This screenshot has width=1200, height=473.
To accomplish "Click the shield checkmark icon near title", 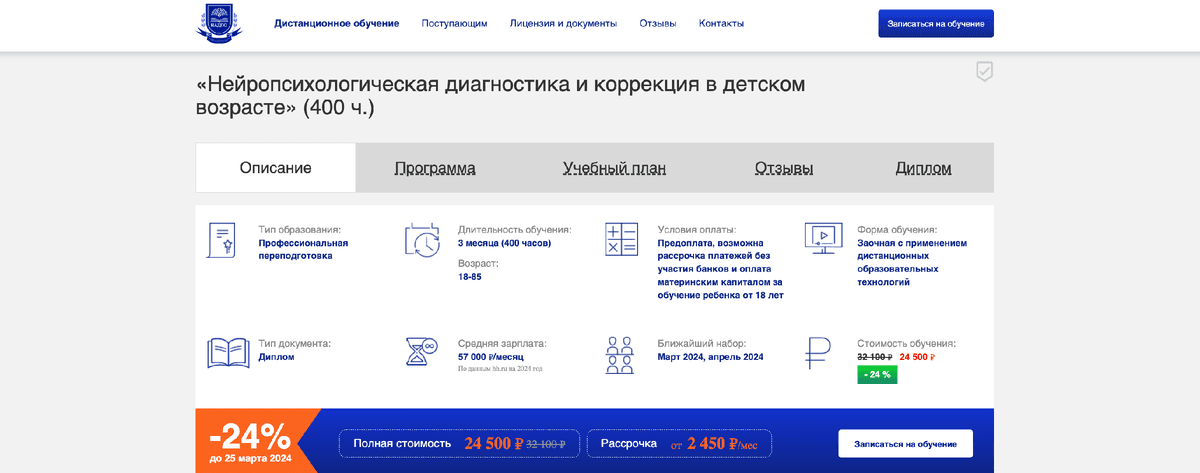I will 984,71.
